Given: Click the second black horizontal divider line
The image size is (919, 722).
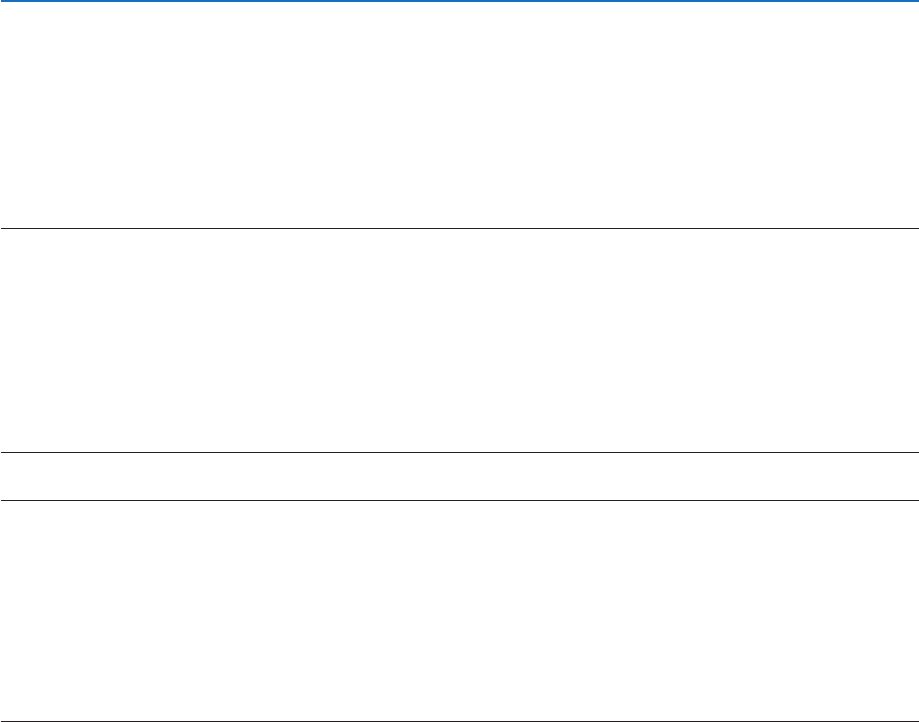Looking at the screenshot, I should (459, 453).
